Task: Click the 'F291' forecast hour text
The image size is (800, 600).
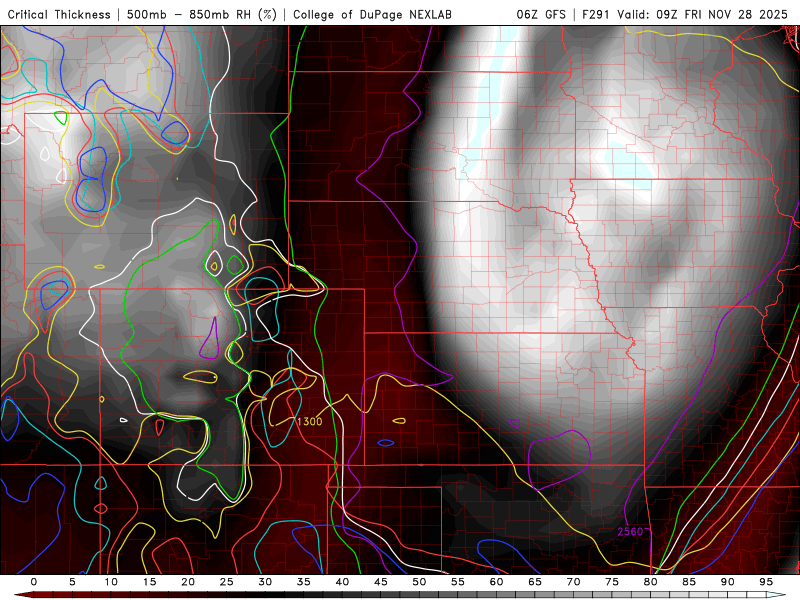Action: (596, 15)
